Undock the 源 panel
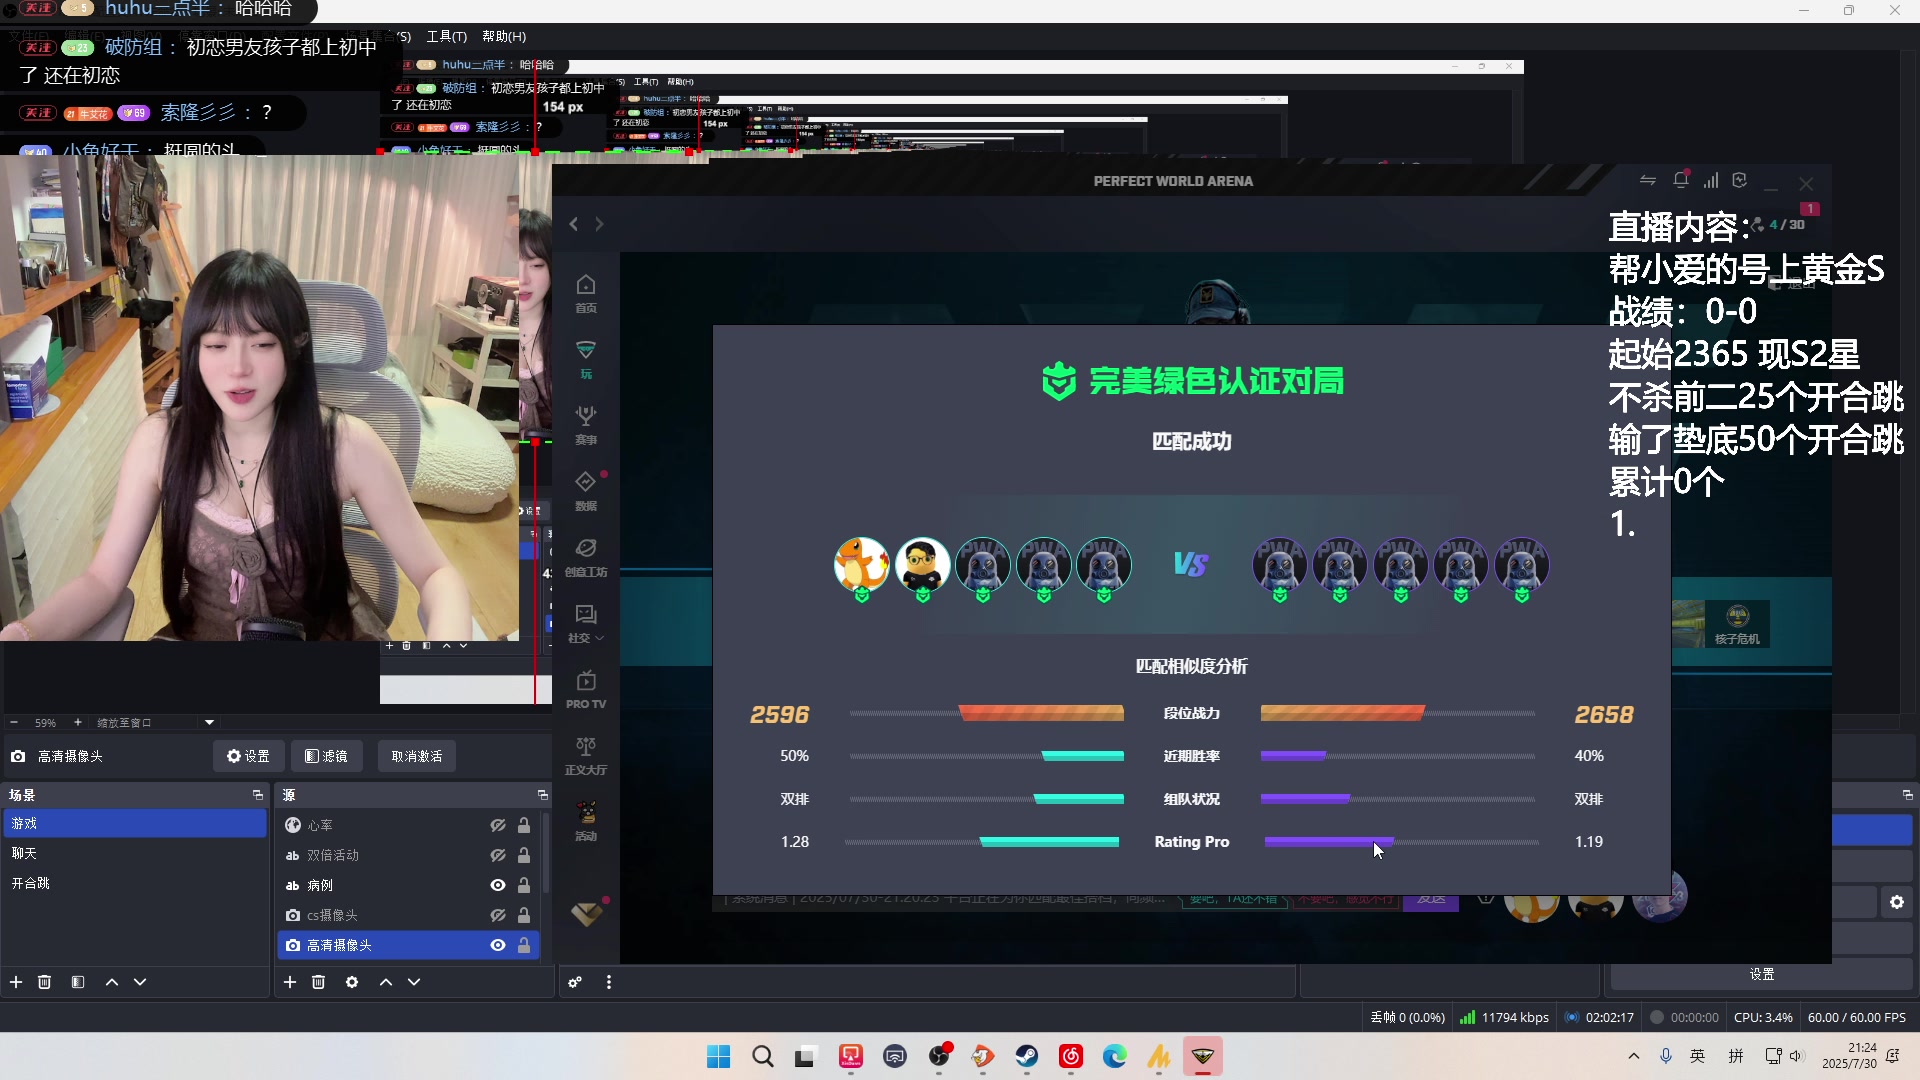This screenshot has width=1920, height=1080. point(543,795)
